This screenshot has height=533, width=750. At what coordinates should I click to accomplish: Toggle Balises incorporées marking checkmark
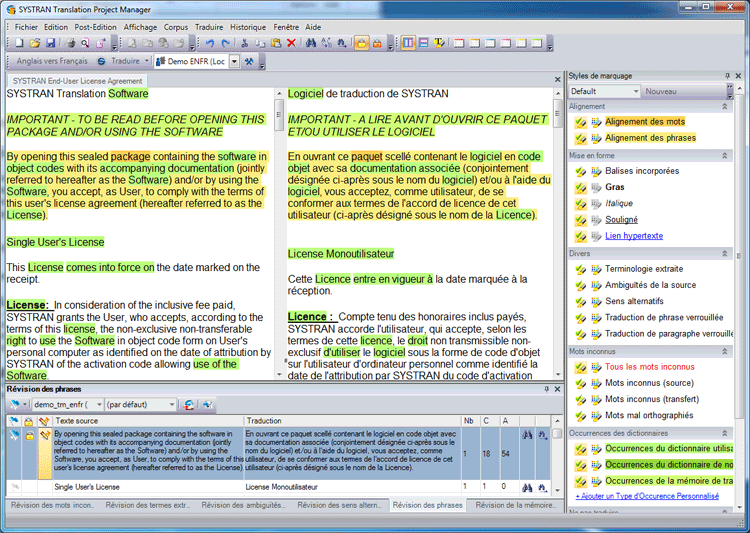[x=581, y=171]
